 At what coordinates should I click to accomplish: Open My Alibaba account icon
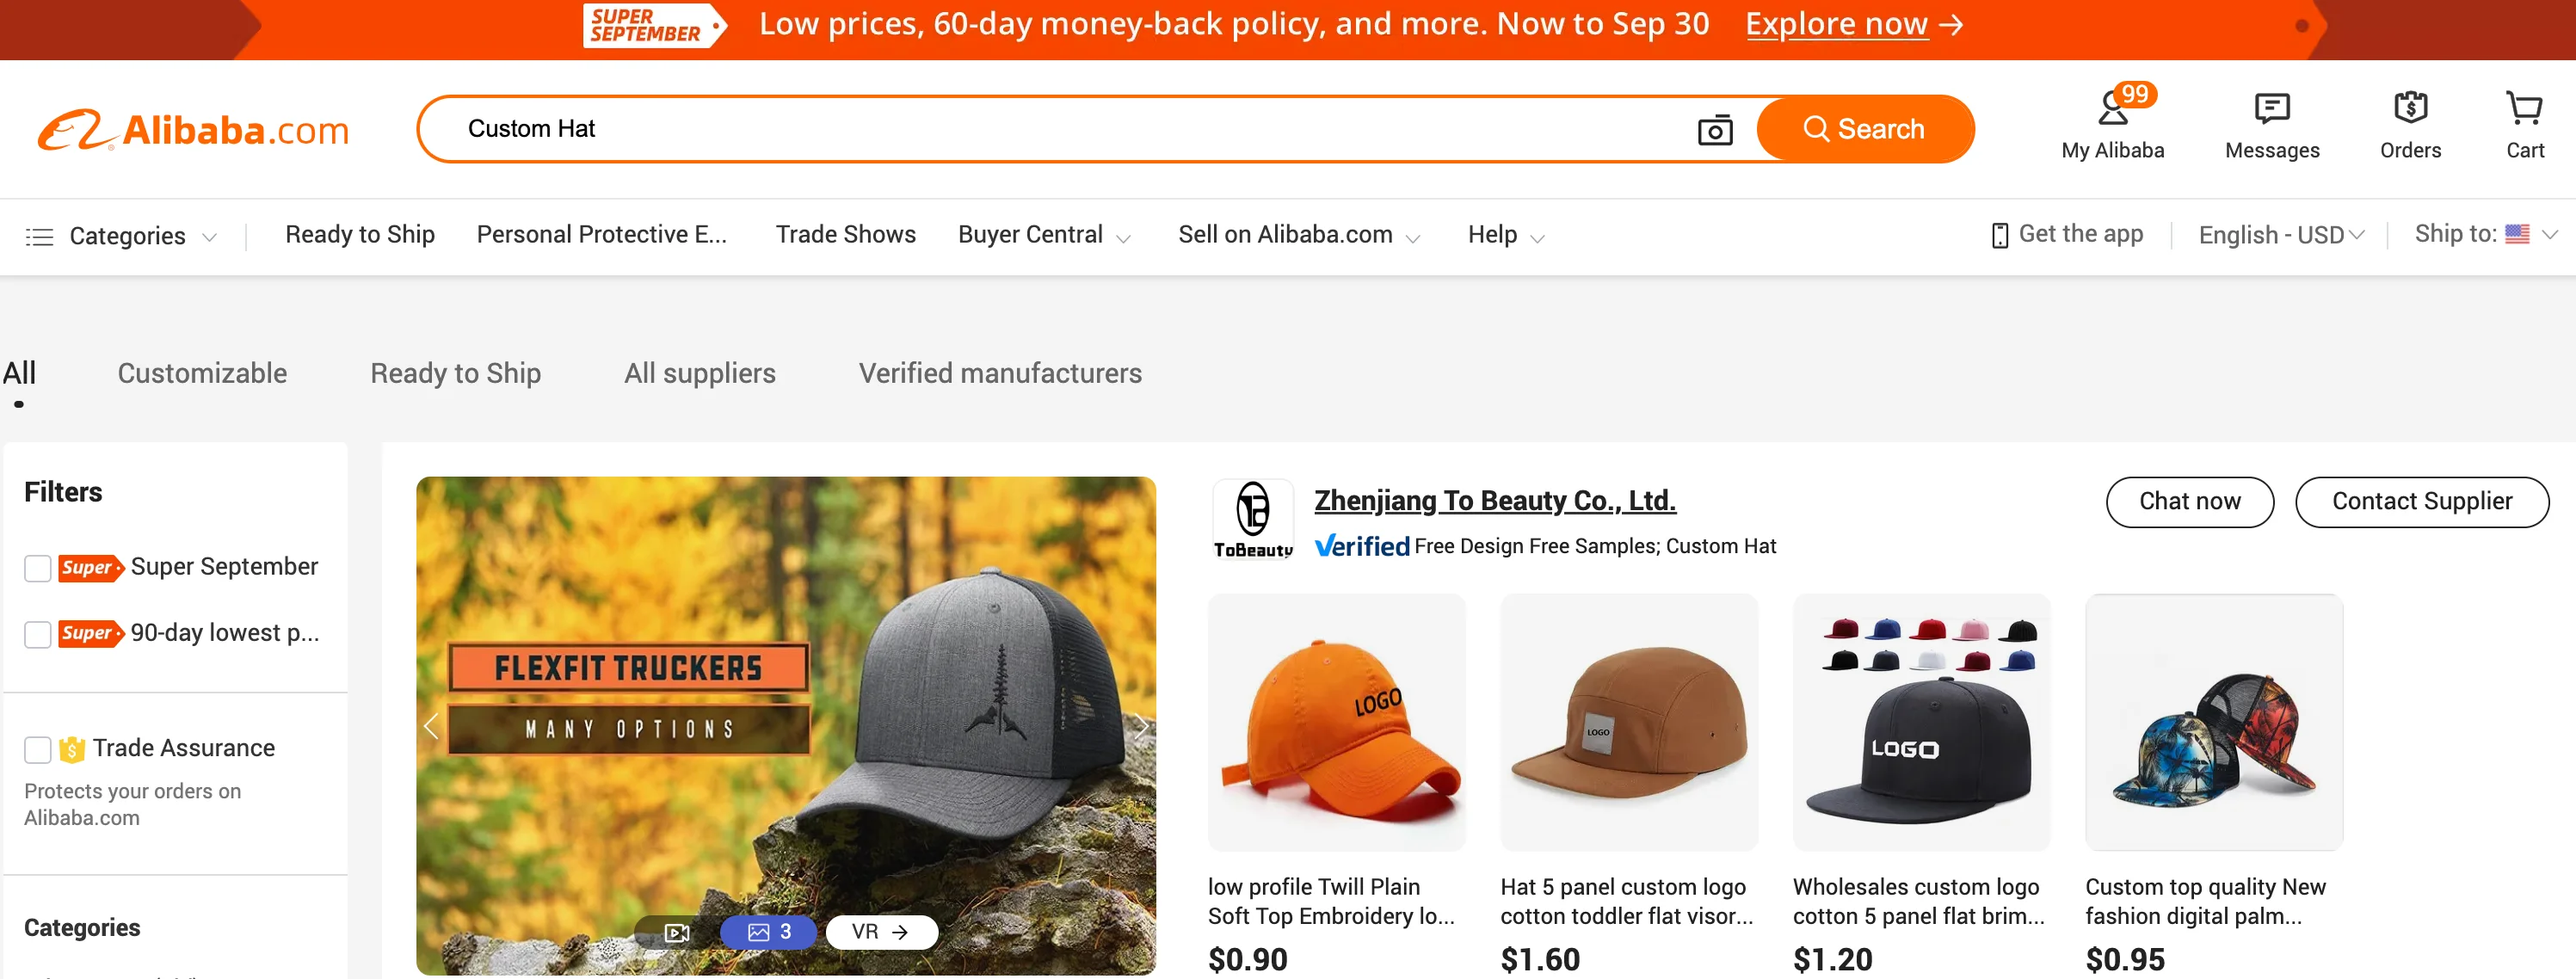2111,108
